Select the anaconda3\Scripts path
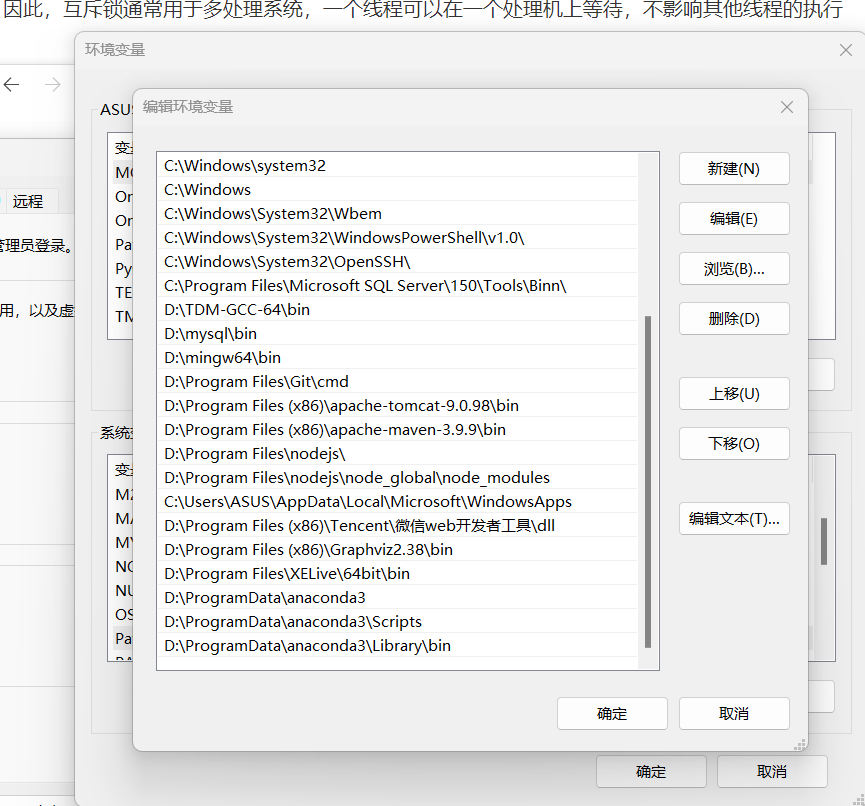Viewport: 865px width, 806px height. (x=400, y=621)
